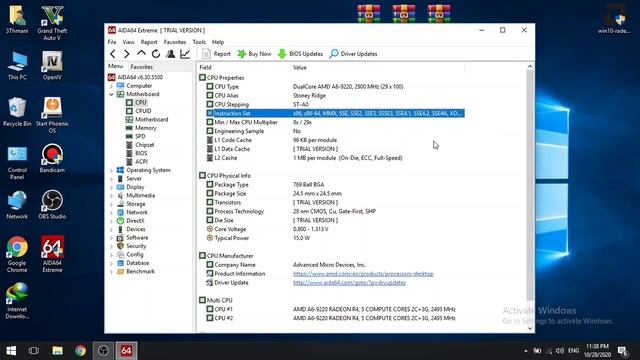This screenshot has width=640, height=360.
Task: Open the Favorites menu in the menu bar
Action: point(175,42)
